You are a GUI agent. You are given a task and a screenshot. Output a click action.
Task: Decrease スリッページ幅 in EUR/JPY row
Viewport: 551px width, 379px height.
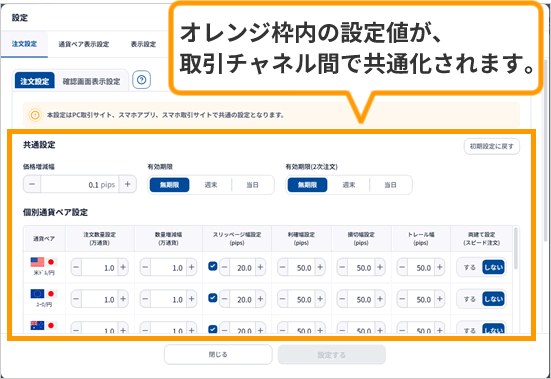225,299
